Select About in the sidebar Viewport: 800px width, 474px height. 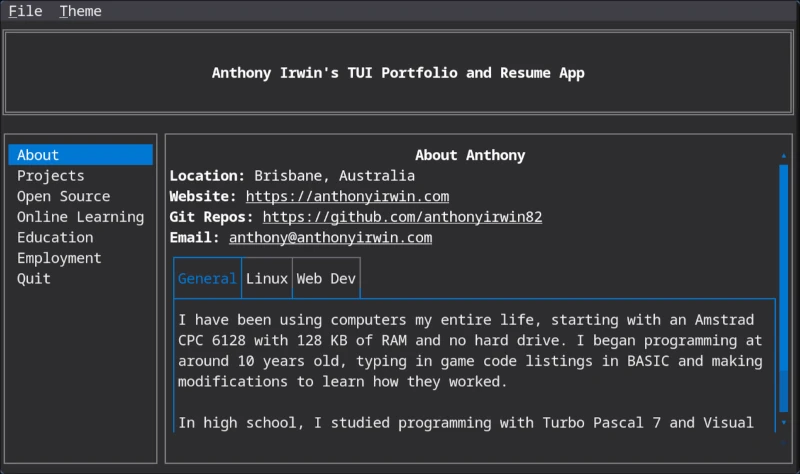(81, 155)
